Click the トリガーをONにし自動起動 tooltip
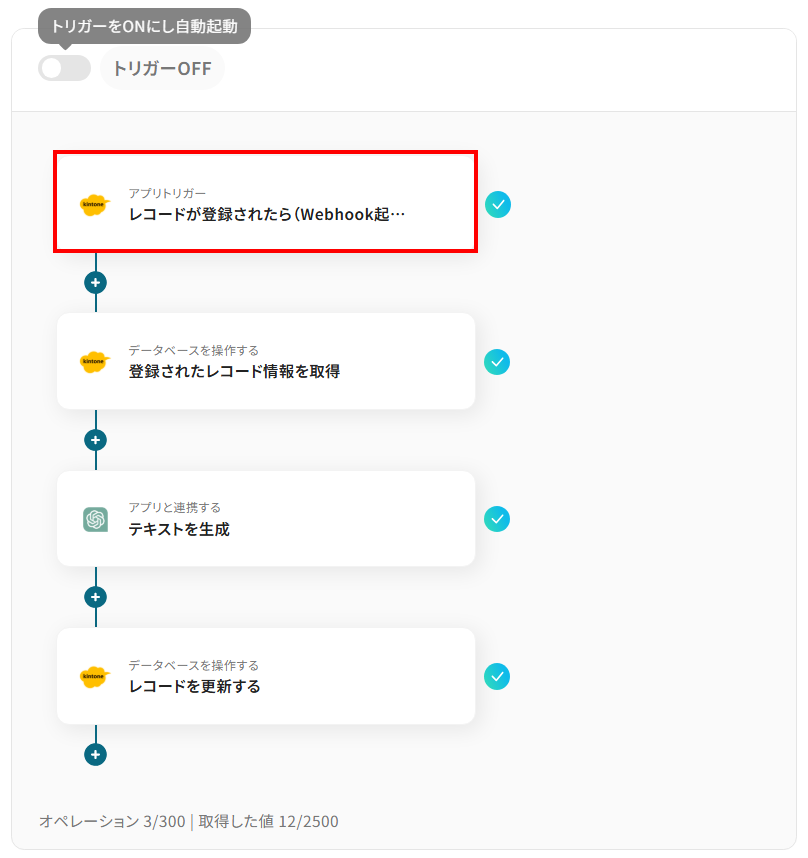Viewport: 808px width, 858px height. [144, 26]
